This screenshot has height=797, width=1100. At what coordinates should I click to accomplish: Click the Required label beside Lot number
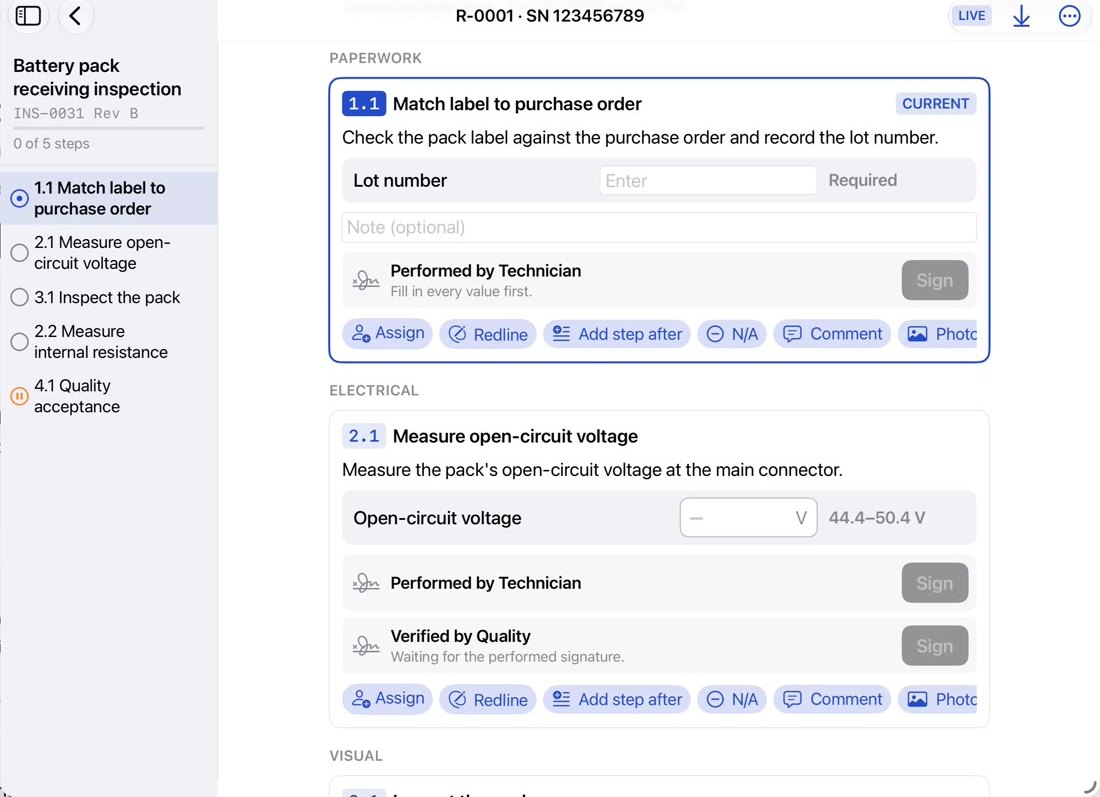pos(862,180)
